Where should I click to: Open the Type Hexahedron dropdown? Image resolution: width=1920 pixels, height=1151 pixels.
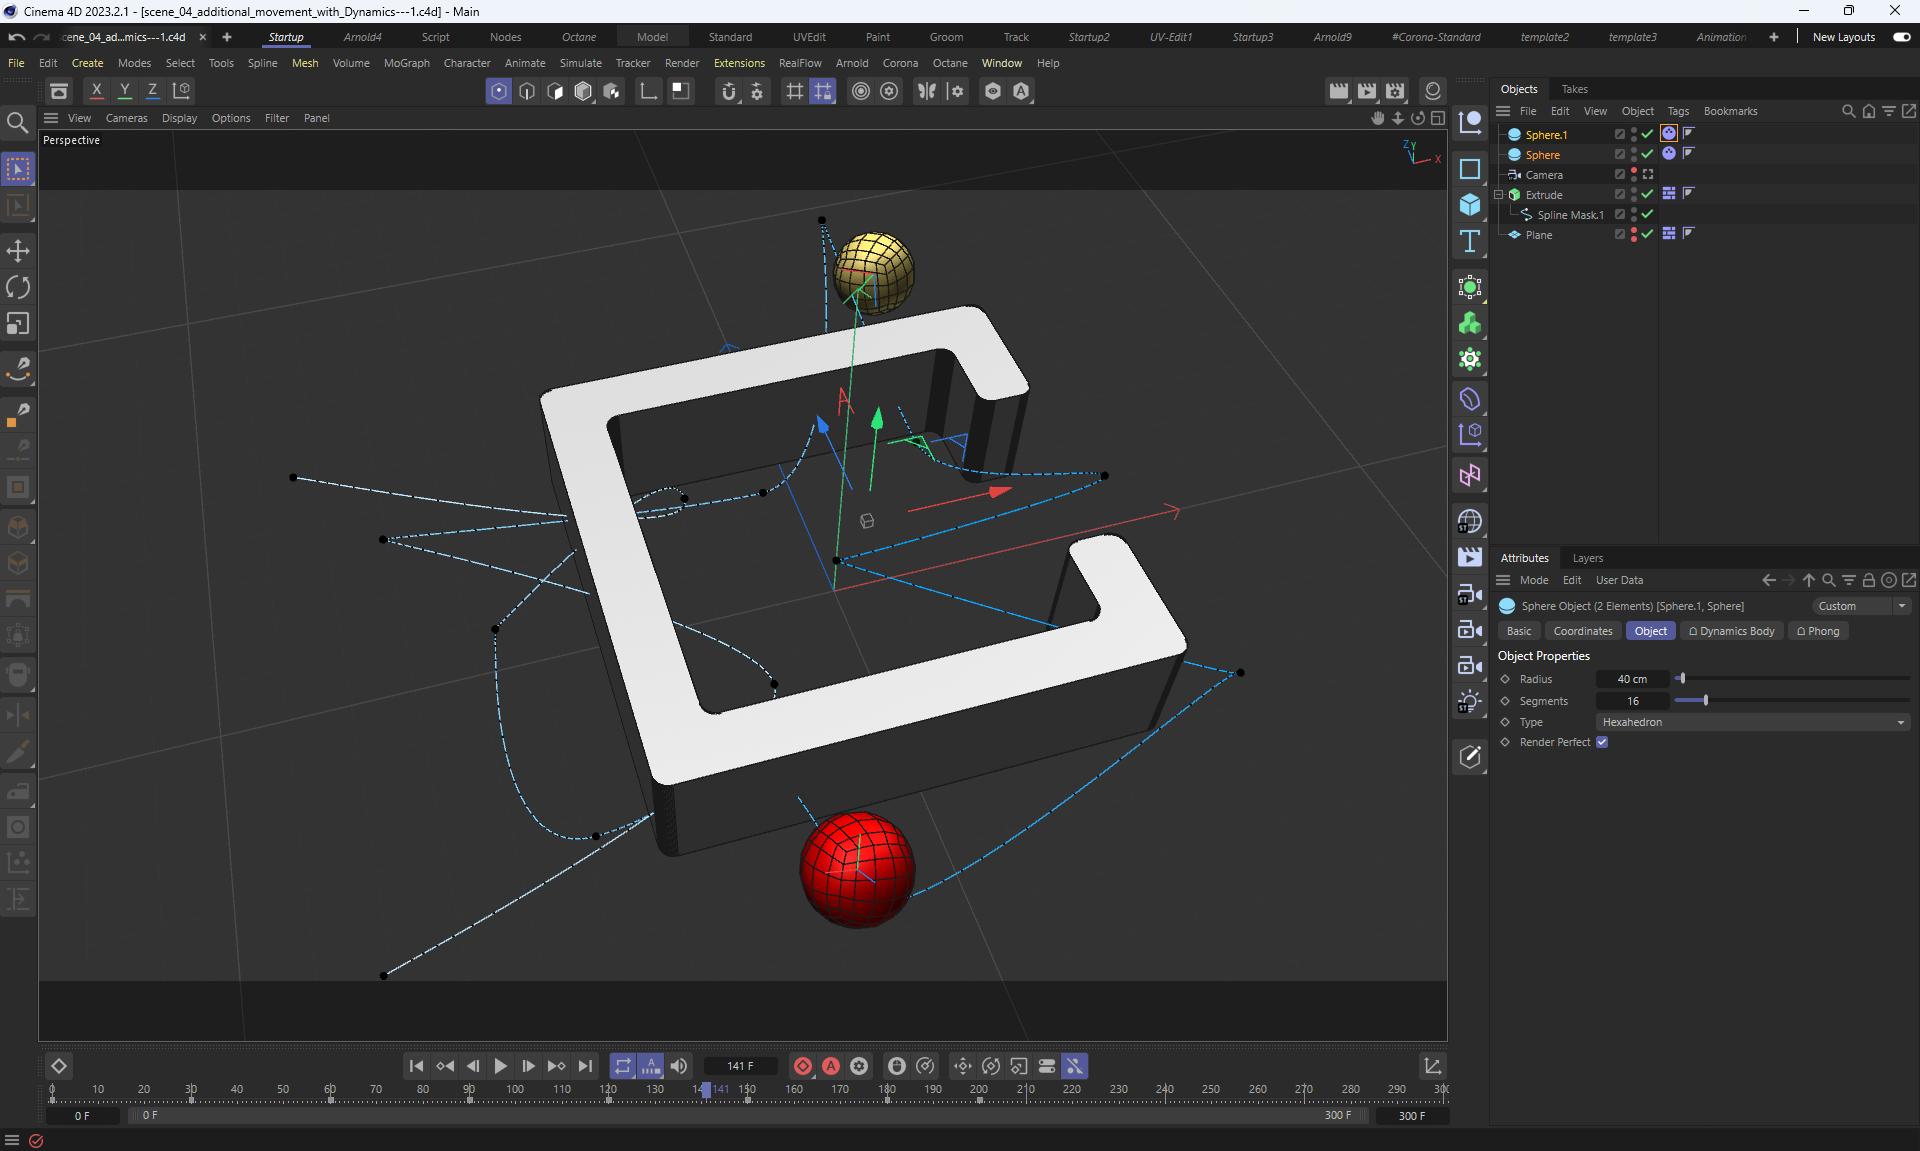1753,722
